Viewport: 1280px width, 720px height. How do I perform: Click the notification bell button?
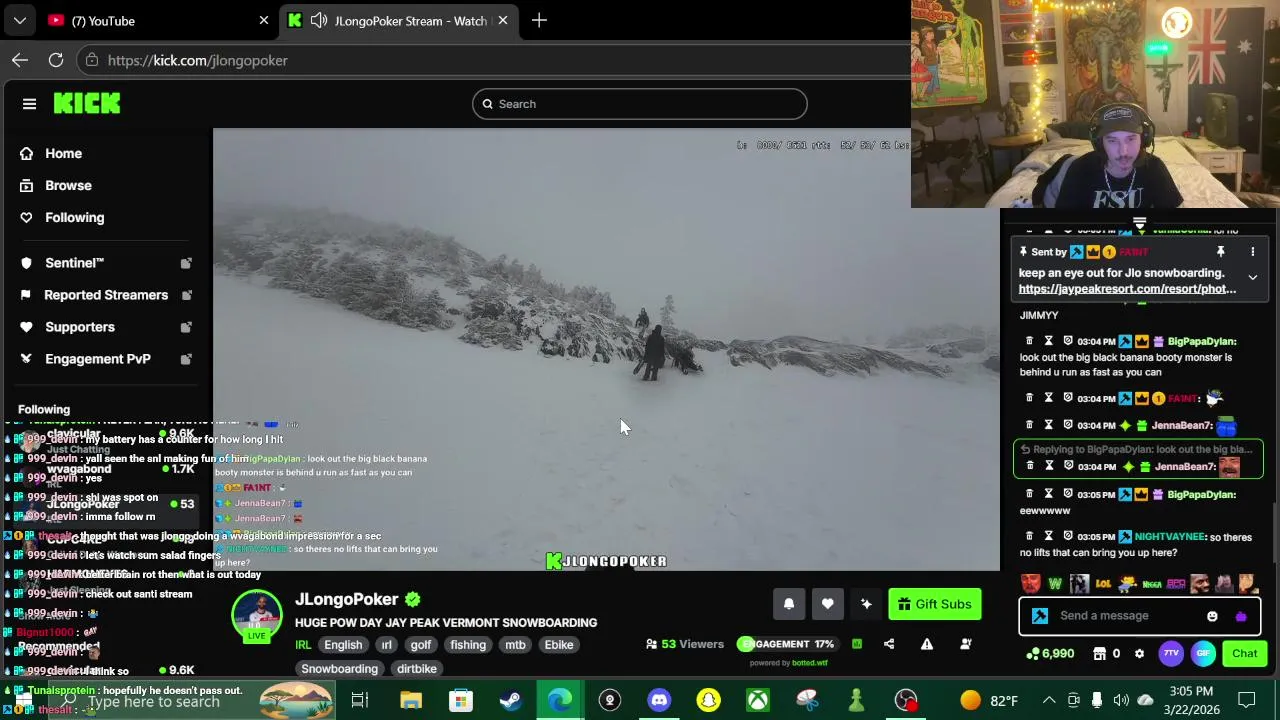pos(789,604)
